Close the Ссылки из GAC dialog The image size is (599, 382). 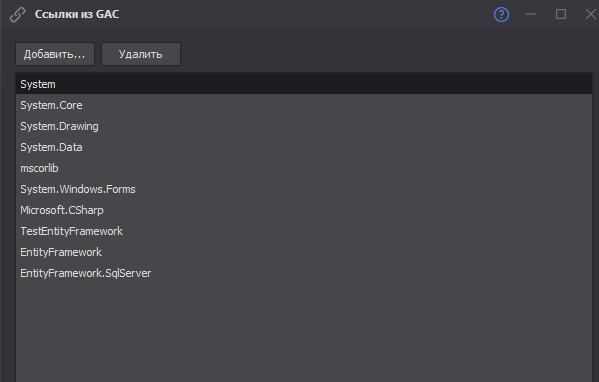[591, 14]
